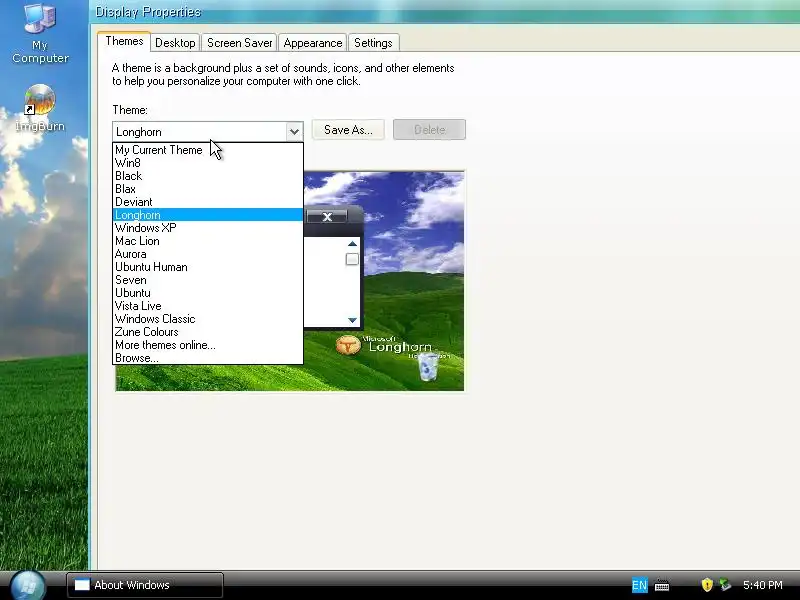
Task: Select the Black theme
Action: pos(208,176)
